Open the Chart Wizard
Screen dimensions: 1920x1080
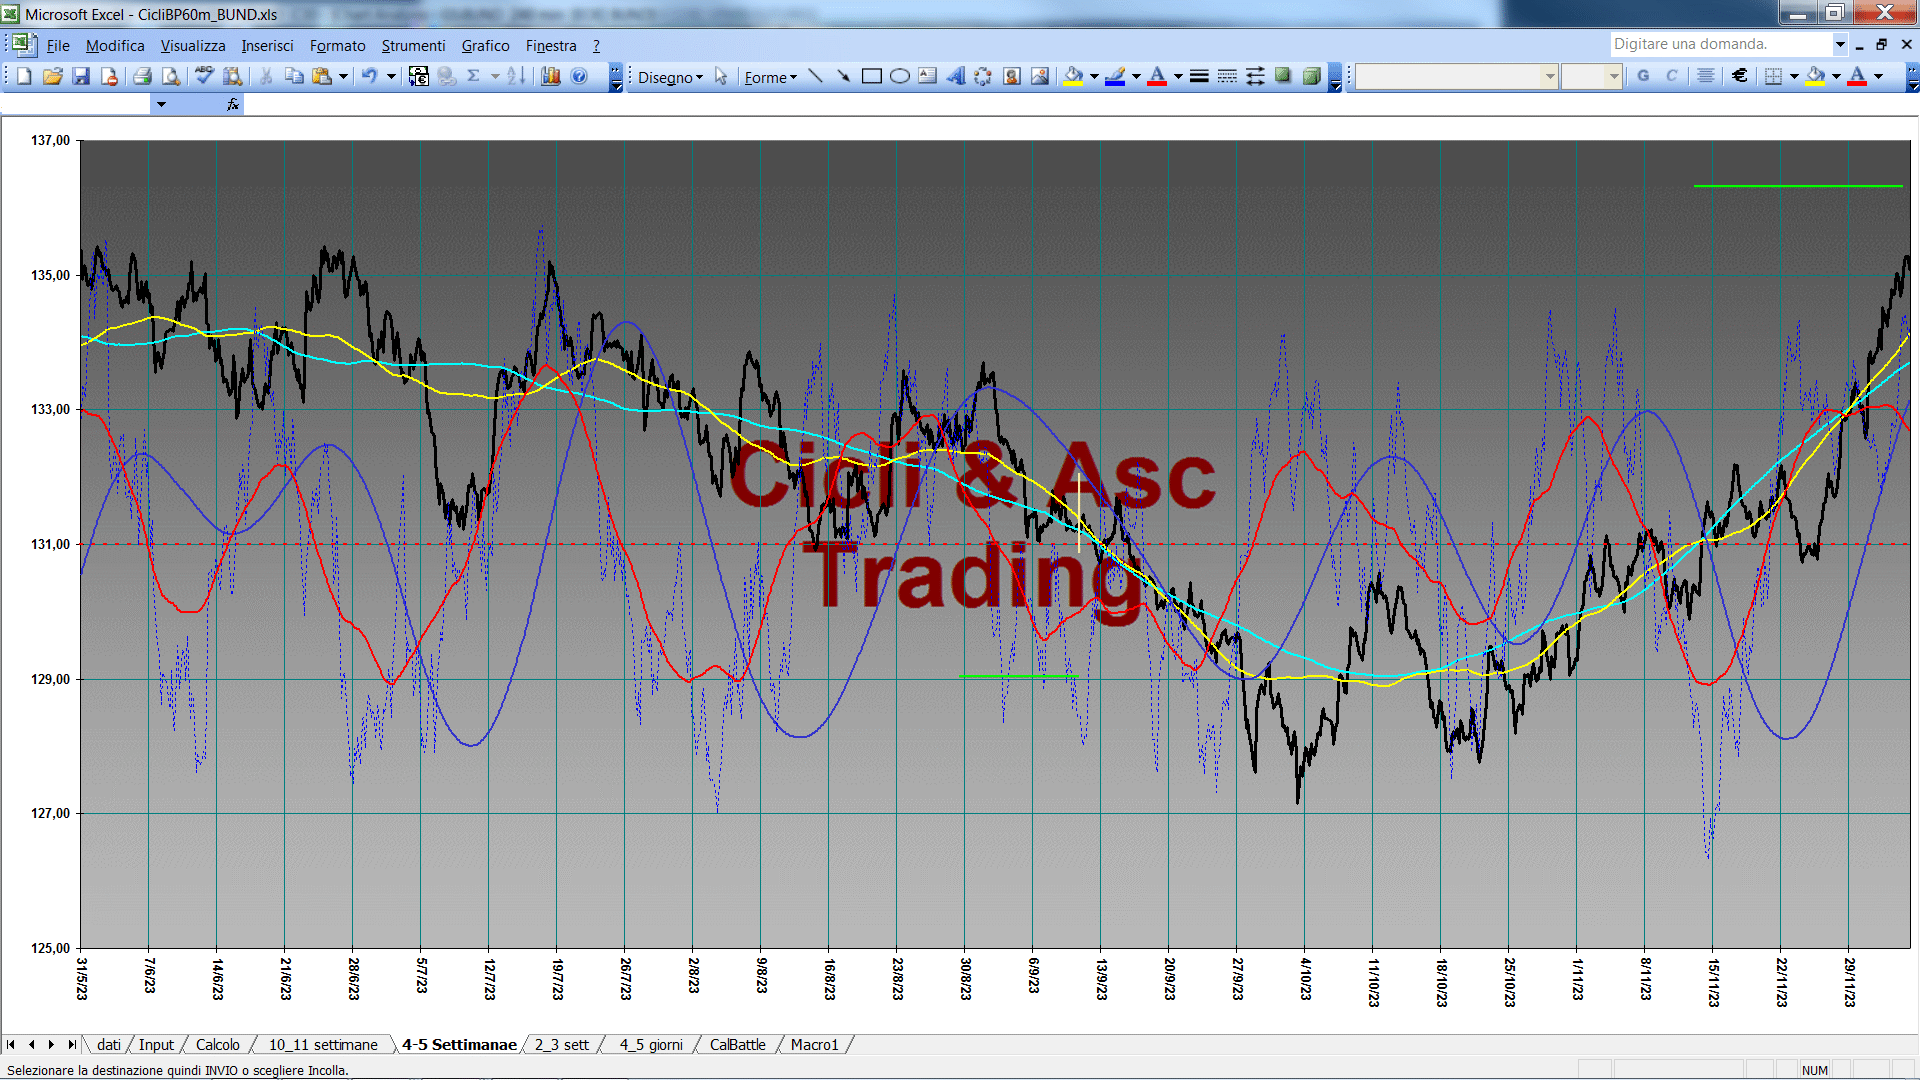click(551, 76)
